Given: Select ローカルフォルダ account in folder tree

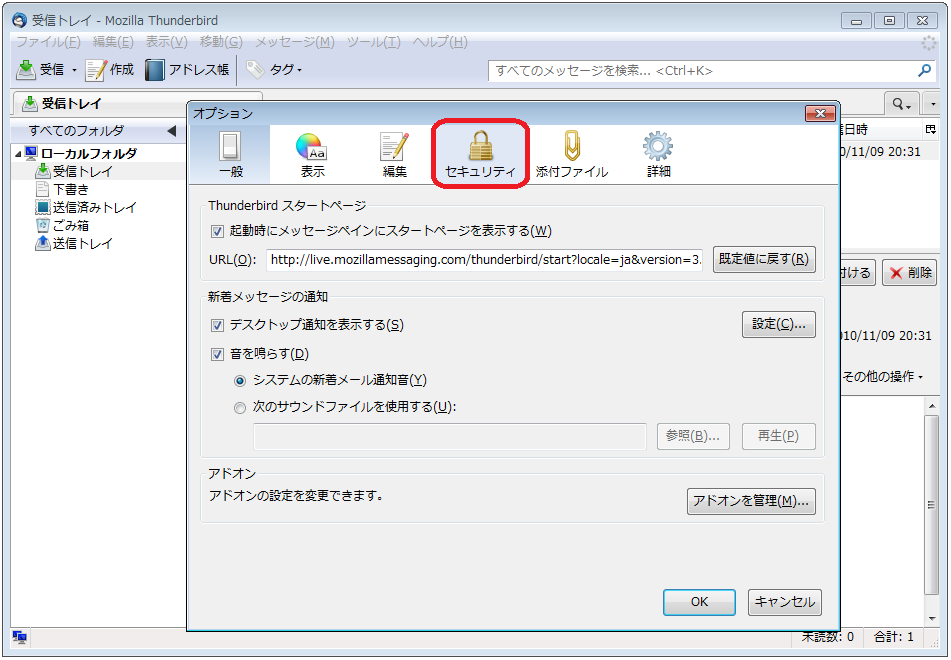Looking at the screenshot, I should [x=89, y=153].
